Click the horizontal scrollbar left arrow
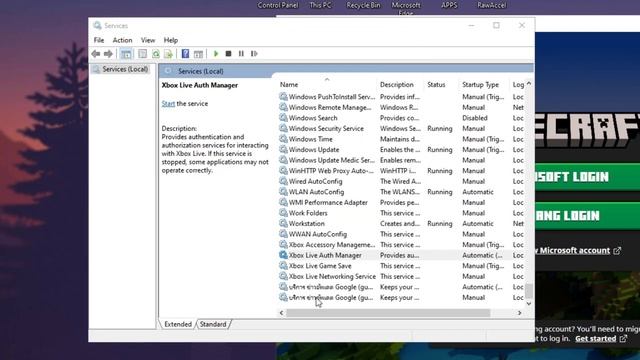Screen dimensions: 640x360 (x=281, y=313)
